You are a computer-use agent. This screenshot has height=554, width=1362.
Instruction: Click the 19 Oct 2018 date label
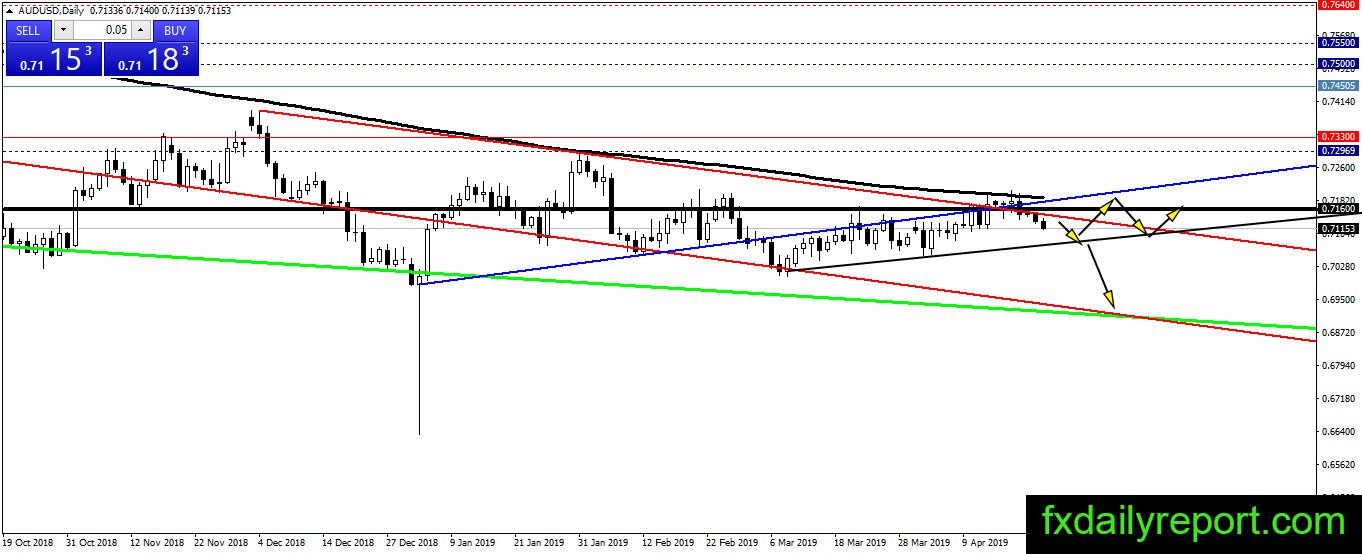coord(27,543)
